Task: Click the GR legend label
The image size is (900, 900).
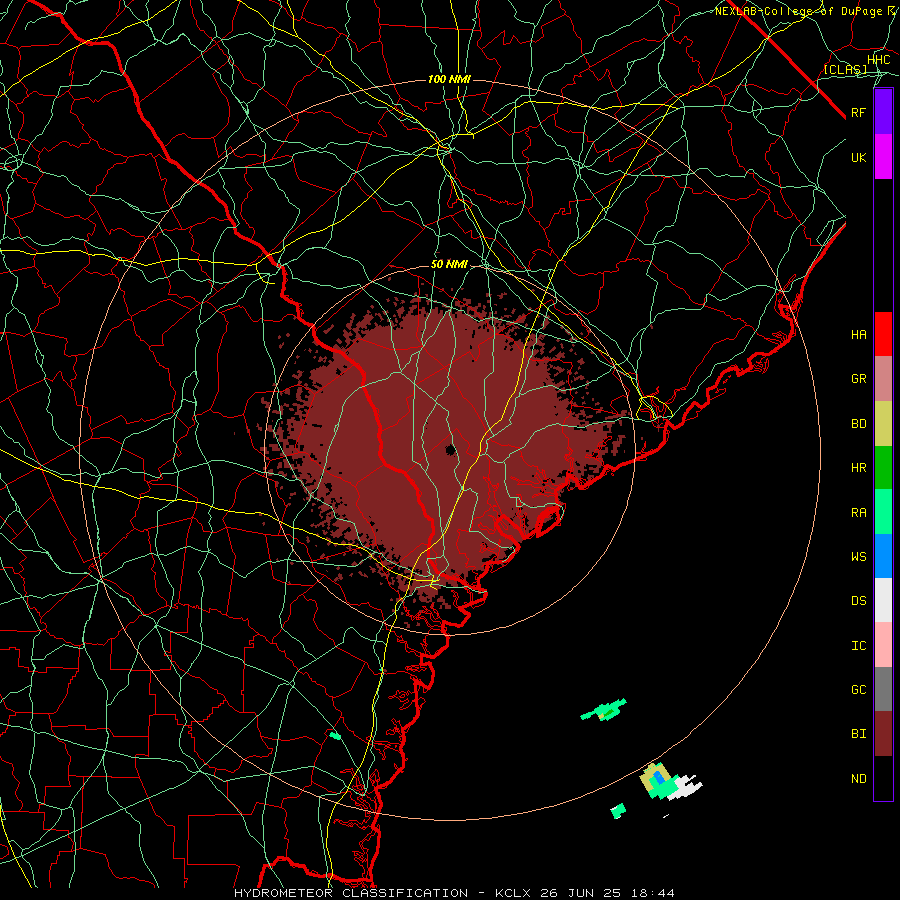Action: coord(858,379)
